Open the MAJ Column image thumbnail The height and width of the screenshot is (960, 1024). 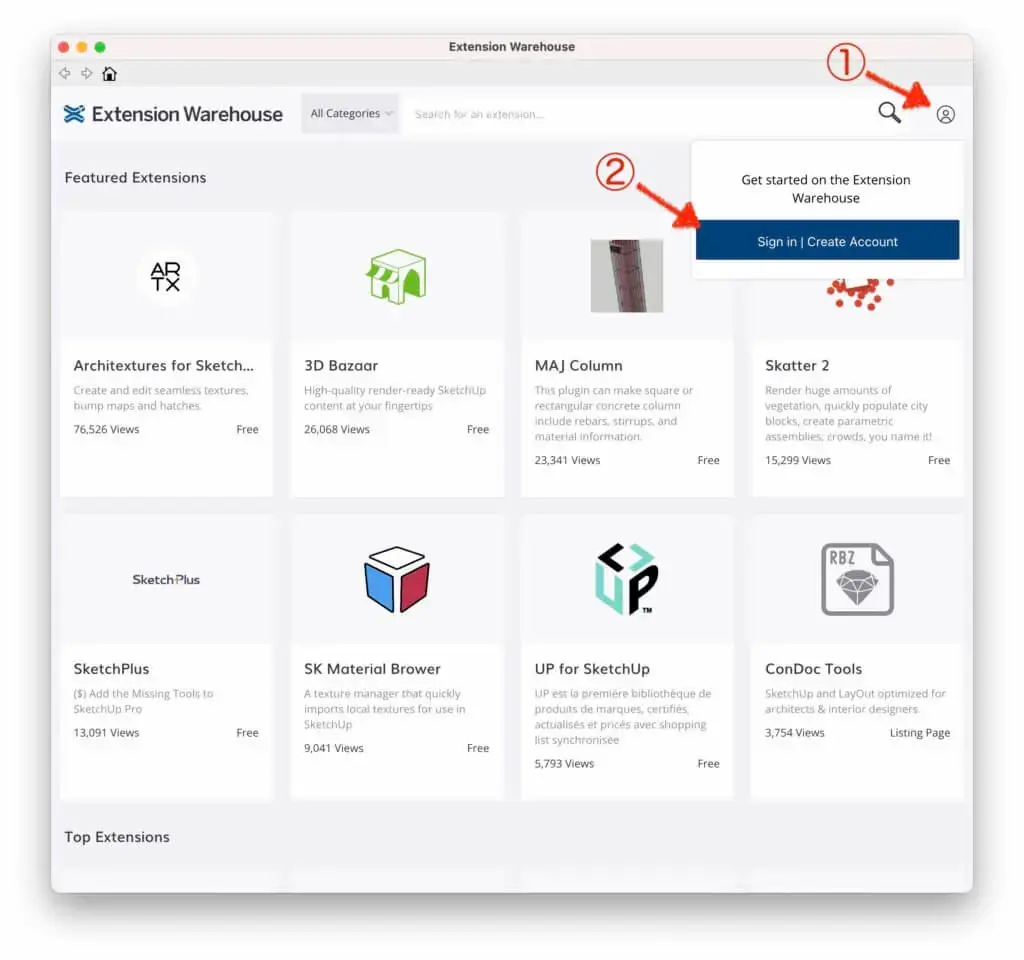pyautogui.click(x=626, y=276)
